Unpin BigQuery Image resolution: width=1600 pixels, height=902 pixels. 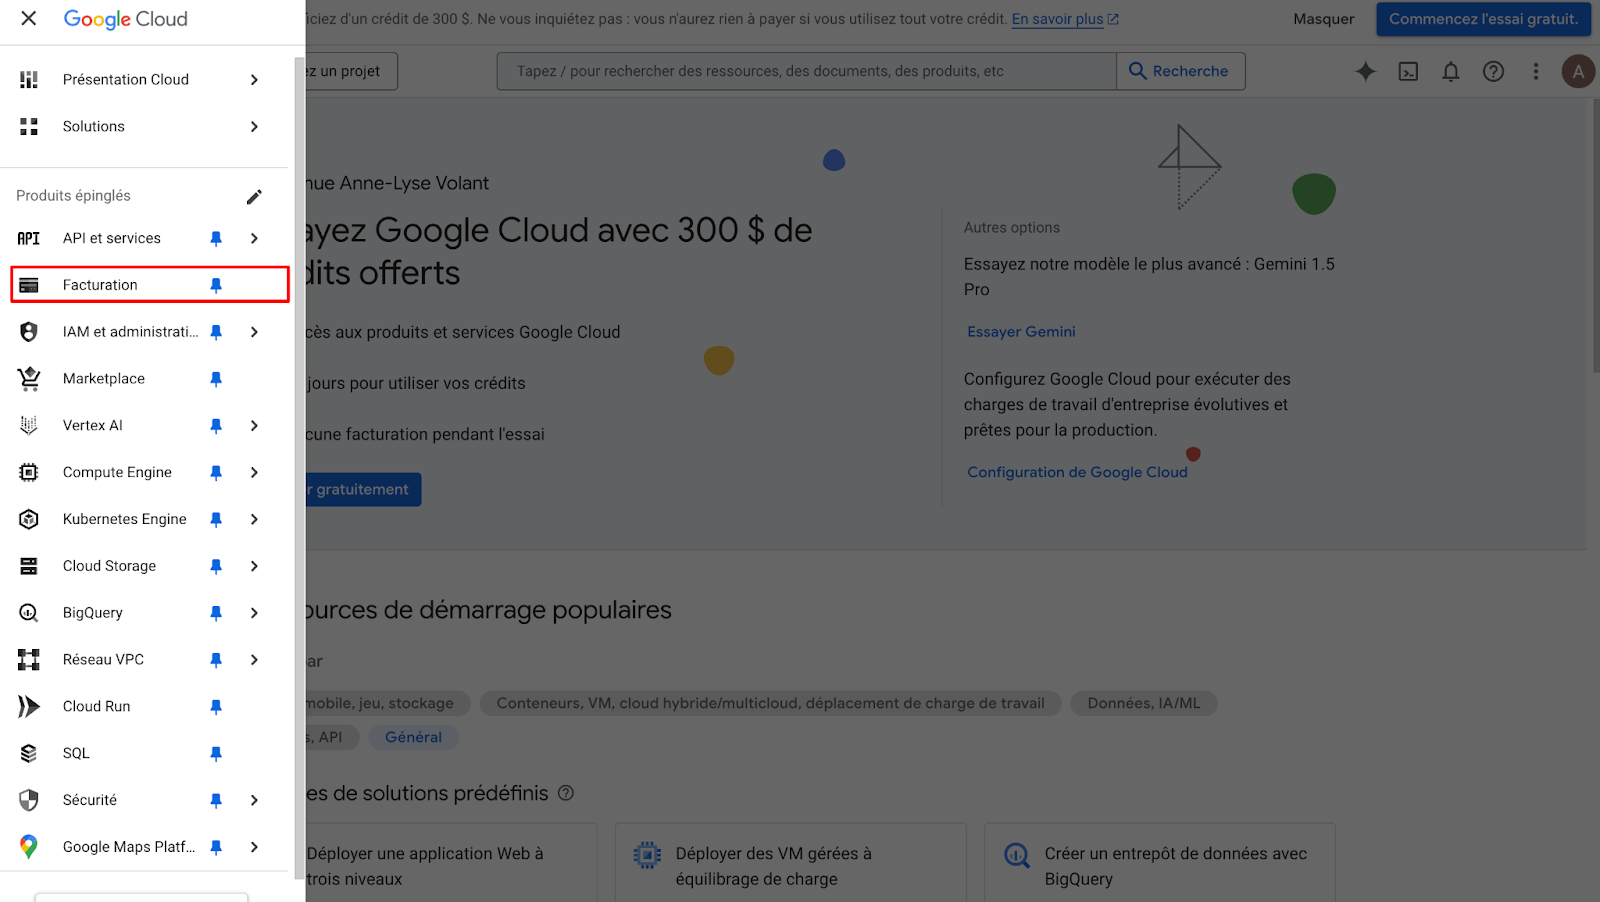(x=216, y=613)
